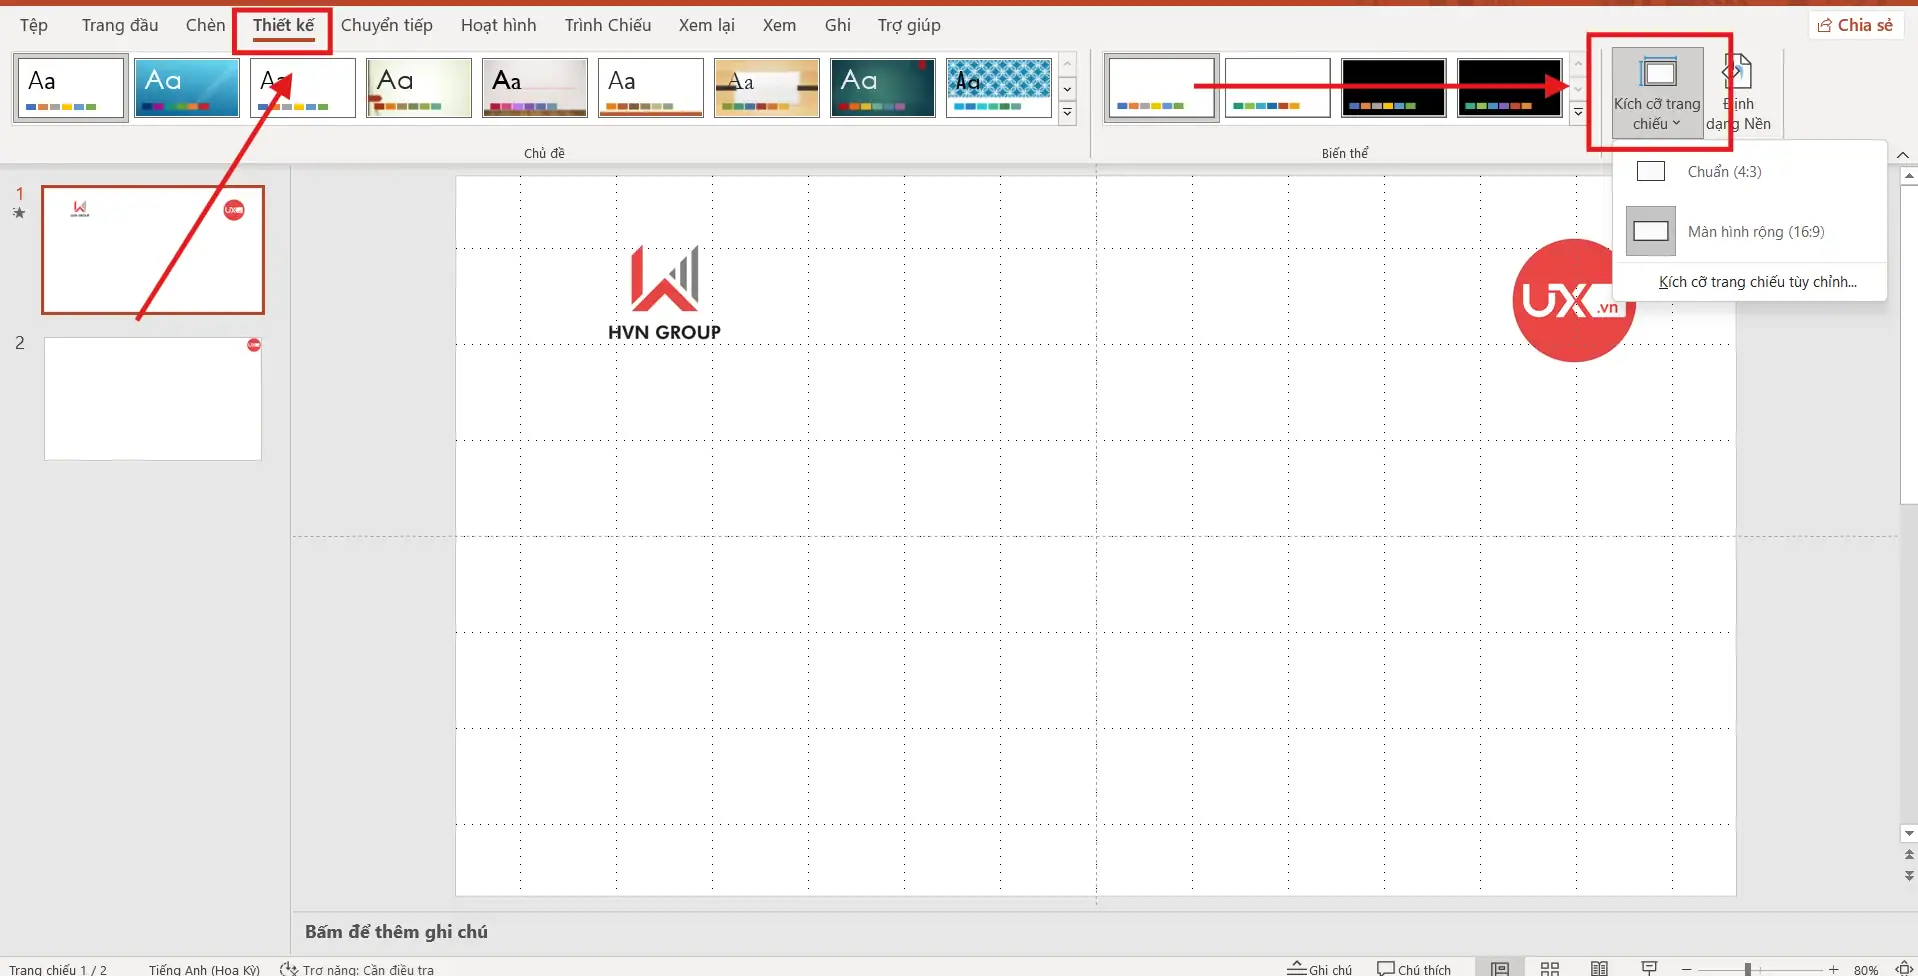Switch to Reading view icon
The image size is (1918, 976).
pyautogui.click(x=1599, y=968)
